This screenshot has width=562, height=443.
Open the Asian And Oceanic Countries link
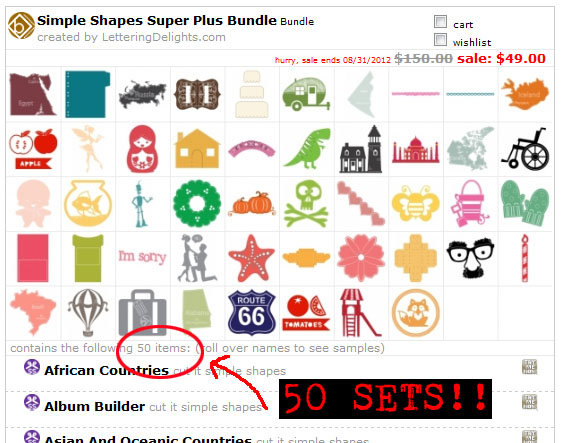148,439
